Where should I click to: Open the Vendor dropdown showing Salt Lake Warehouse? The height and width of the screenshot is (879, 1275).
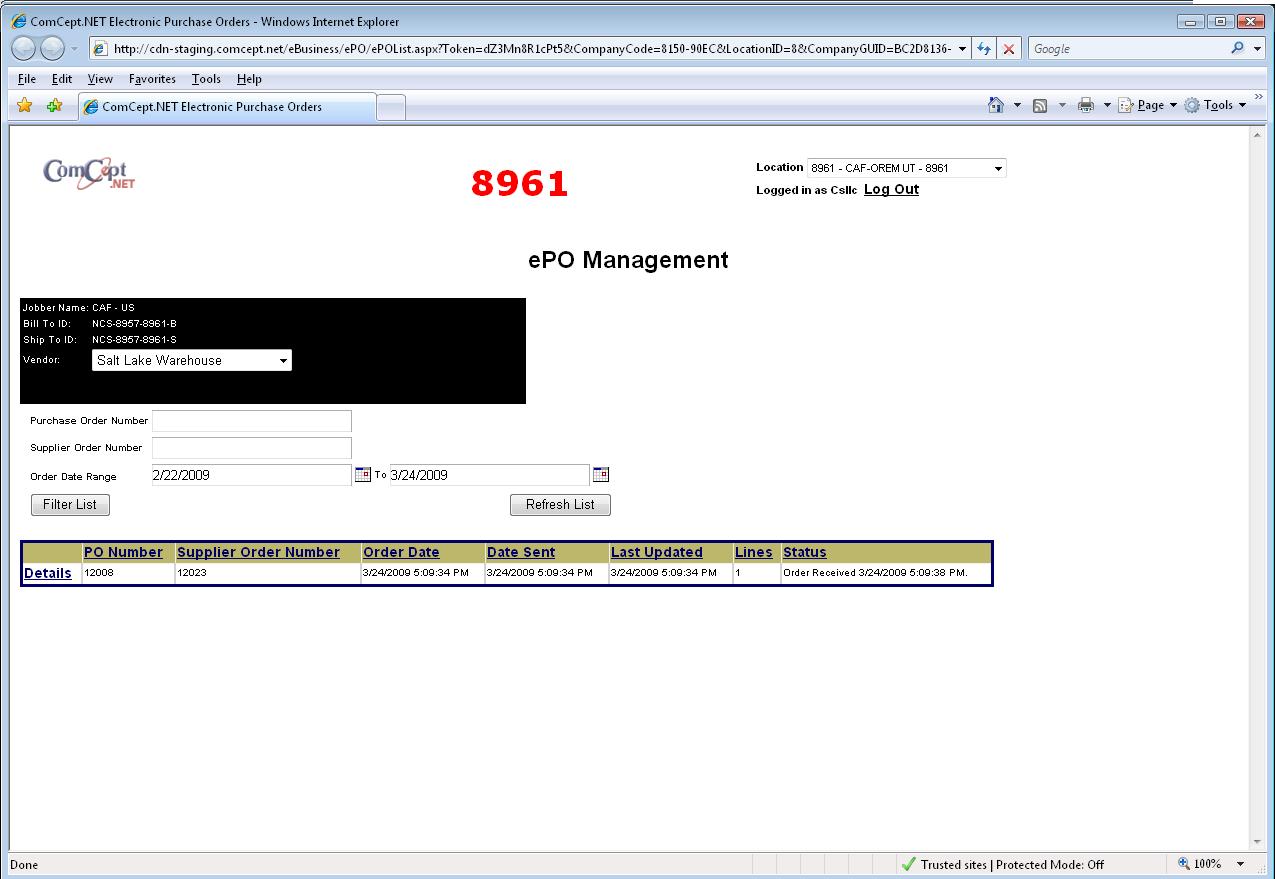[283, 361]
